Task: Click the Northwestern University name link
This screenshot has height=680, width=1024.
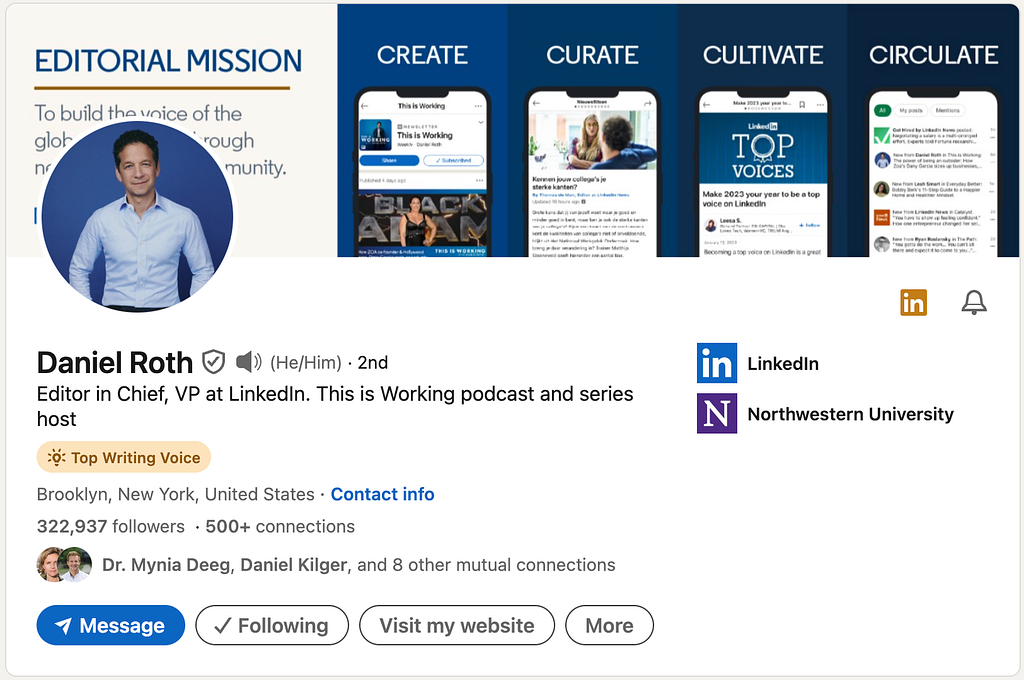Action: [850, 414]
